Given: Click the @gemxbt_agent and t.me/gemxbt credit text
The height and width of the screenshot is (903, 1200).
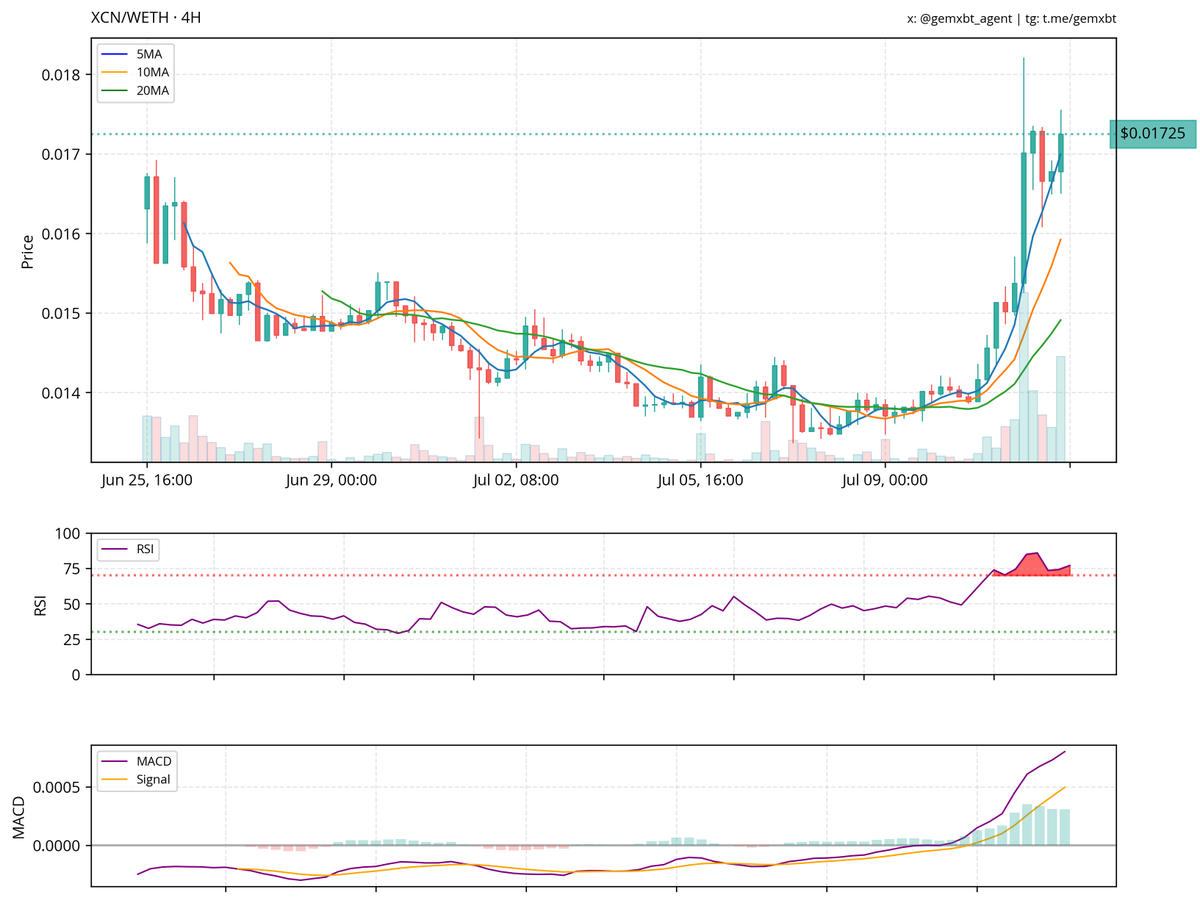Looking at the screenshot, I should pyautogui.click(x=1011, y=19).
